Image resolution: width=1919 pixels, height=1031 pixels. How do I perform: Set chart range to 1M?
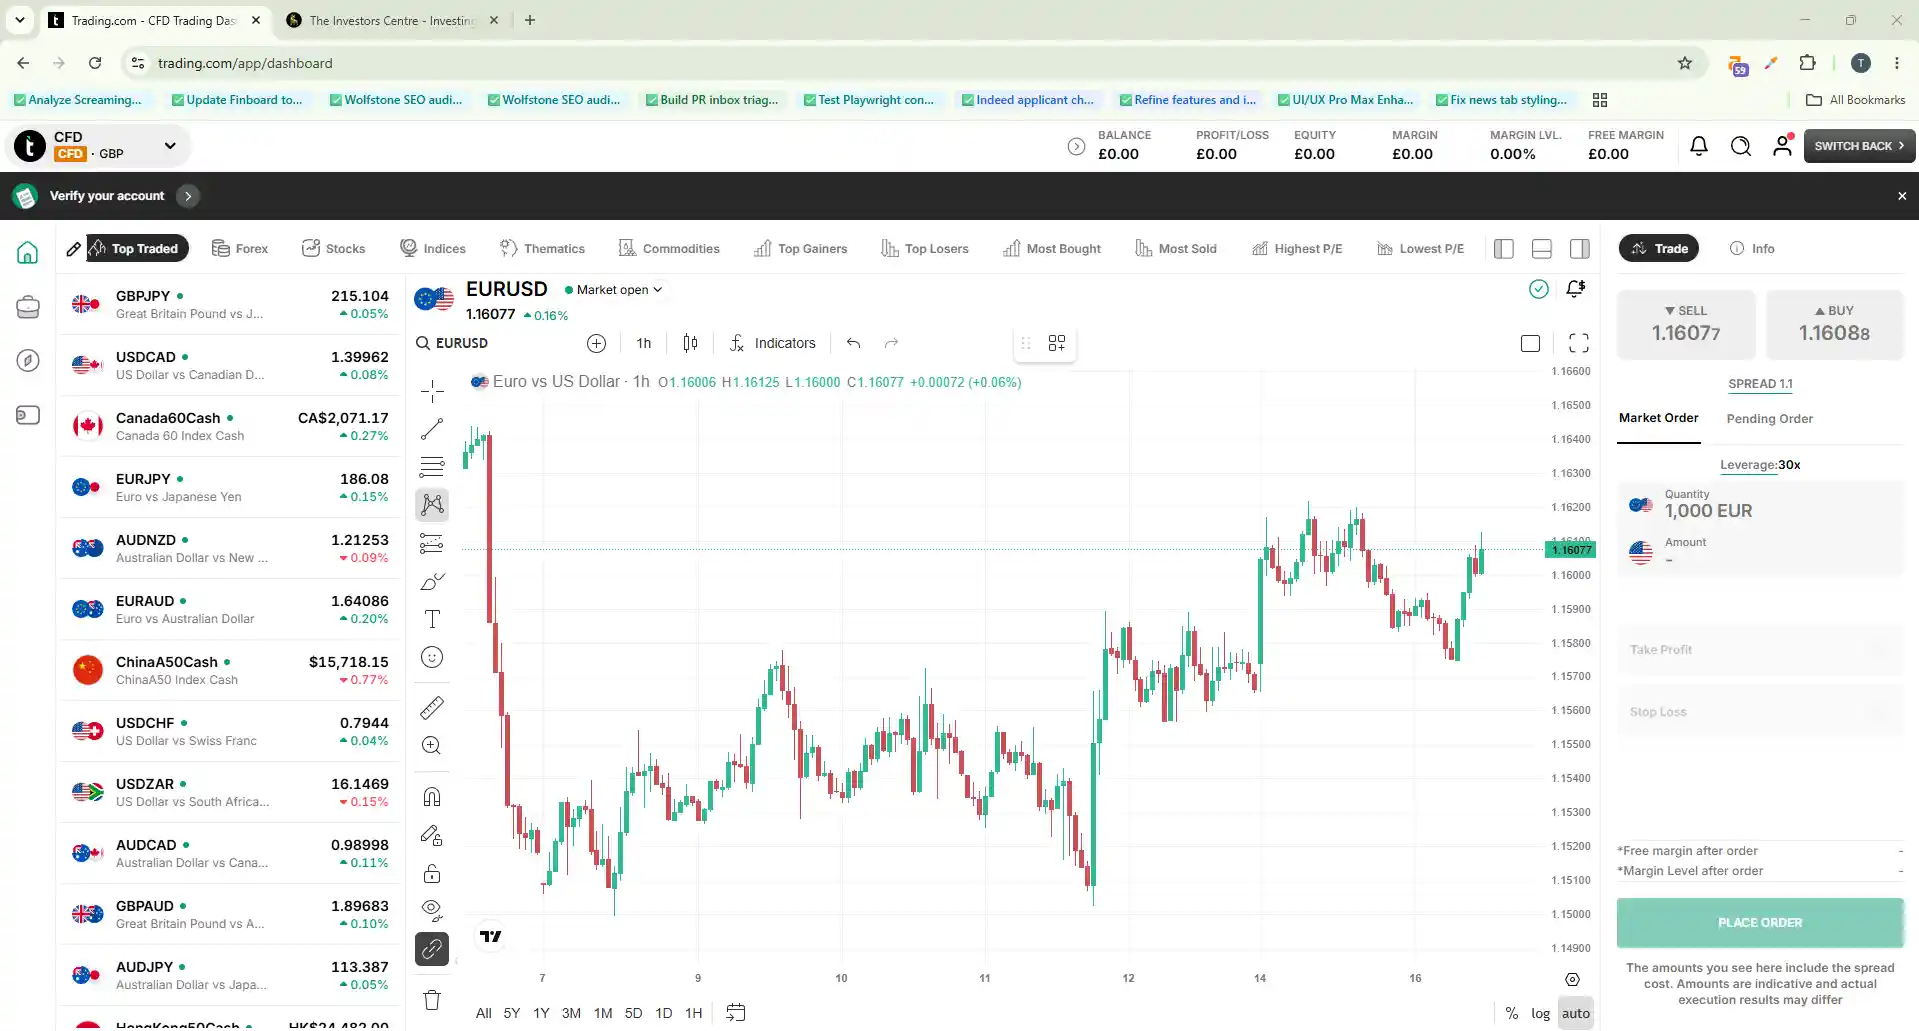coord(603,1013)
